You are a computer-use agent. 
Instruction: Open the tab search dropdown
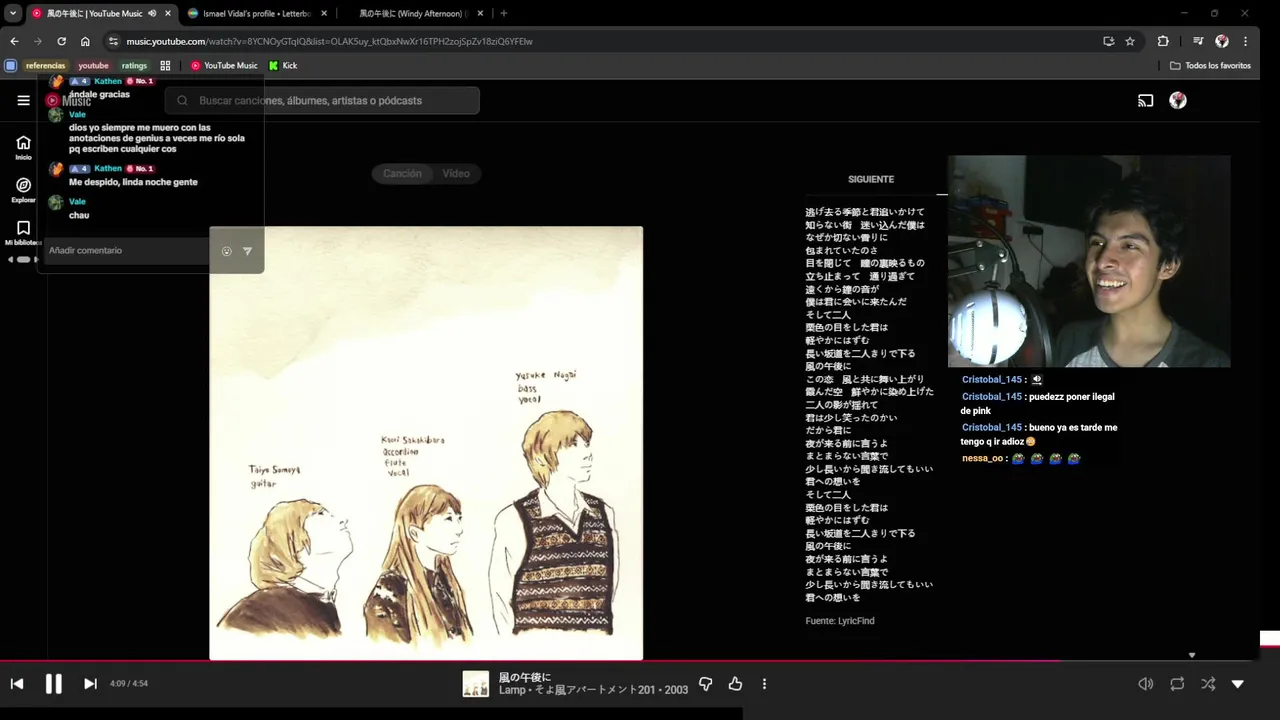(13, 13)
